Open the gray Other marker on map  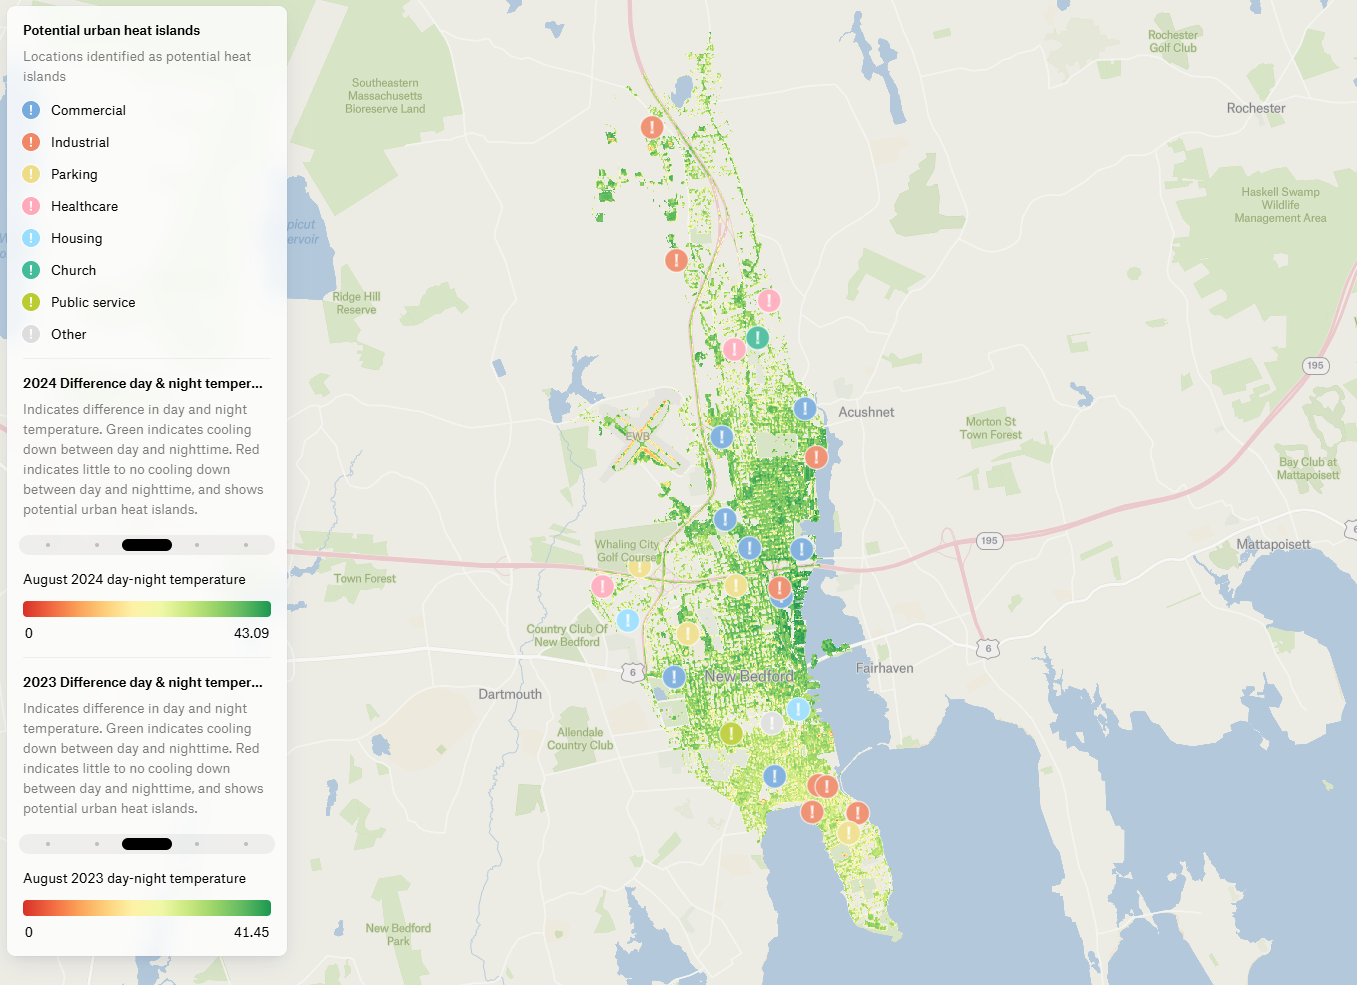tap(771, 722)
